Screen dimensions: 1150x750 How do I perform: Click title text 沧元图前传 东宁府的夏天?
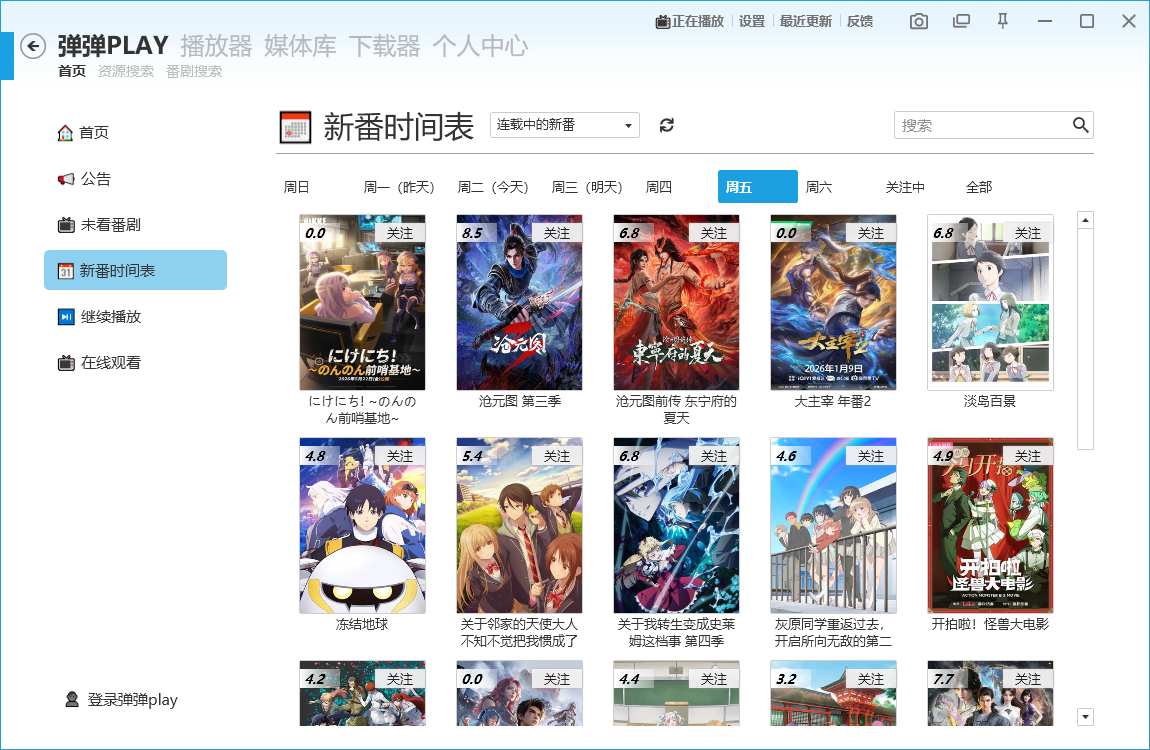[676, 410]
